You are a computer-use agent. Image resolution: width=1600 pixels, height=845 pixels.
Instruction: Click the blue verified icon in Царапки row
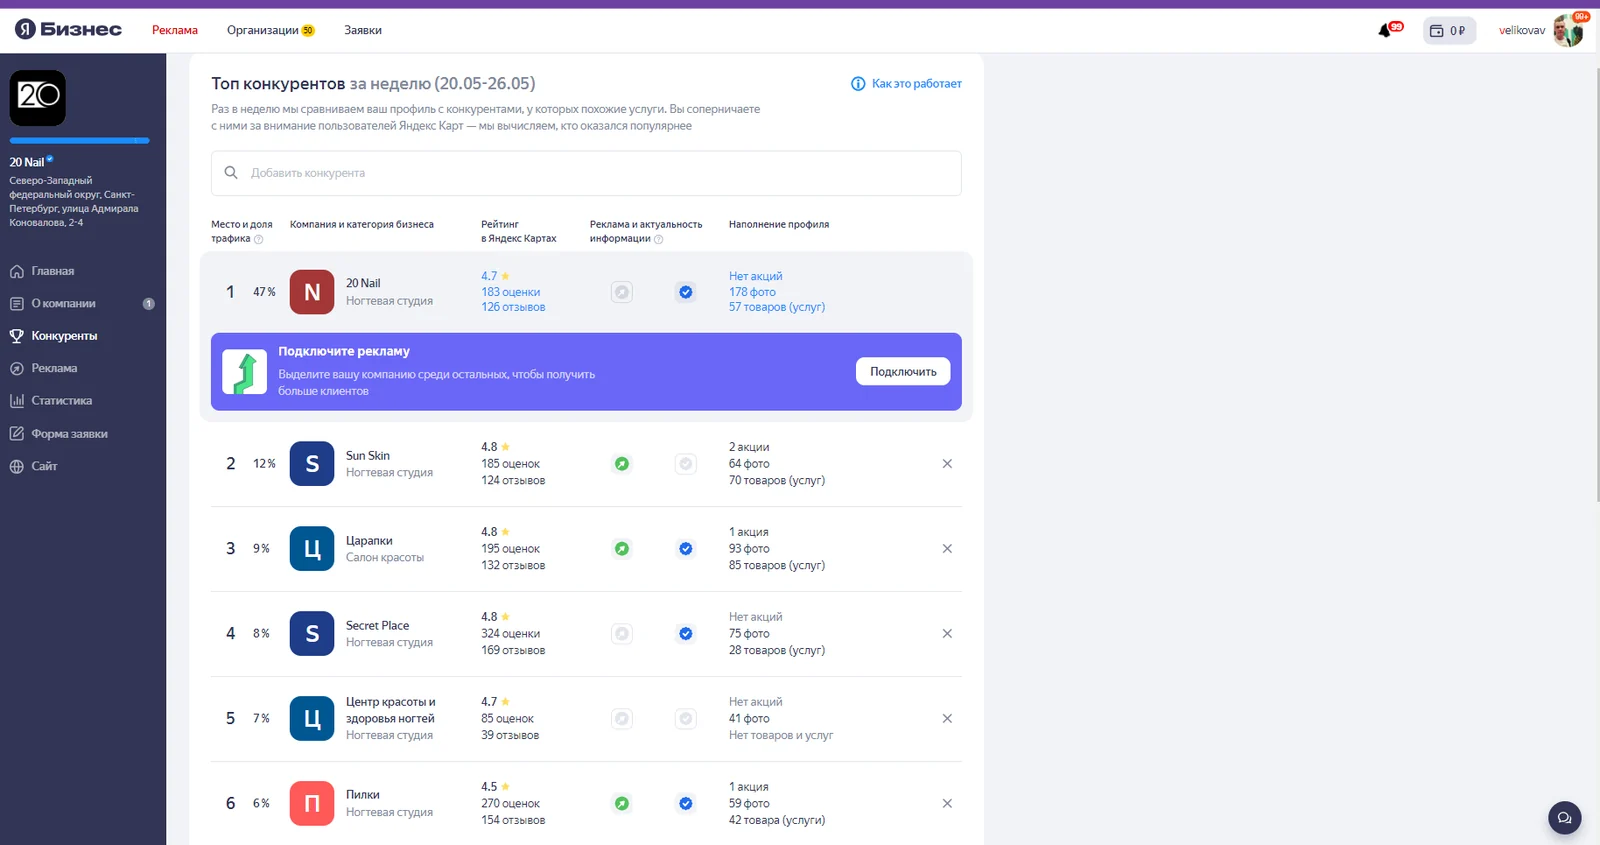pos(686,549)
